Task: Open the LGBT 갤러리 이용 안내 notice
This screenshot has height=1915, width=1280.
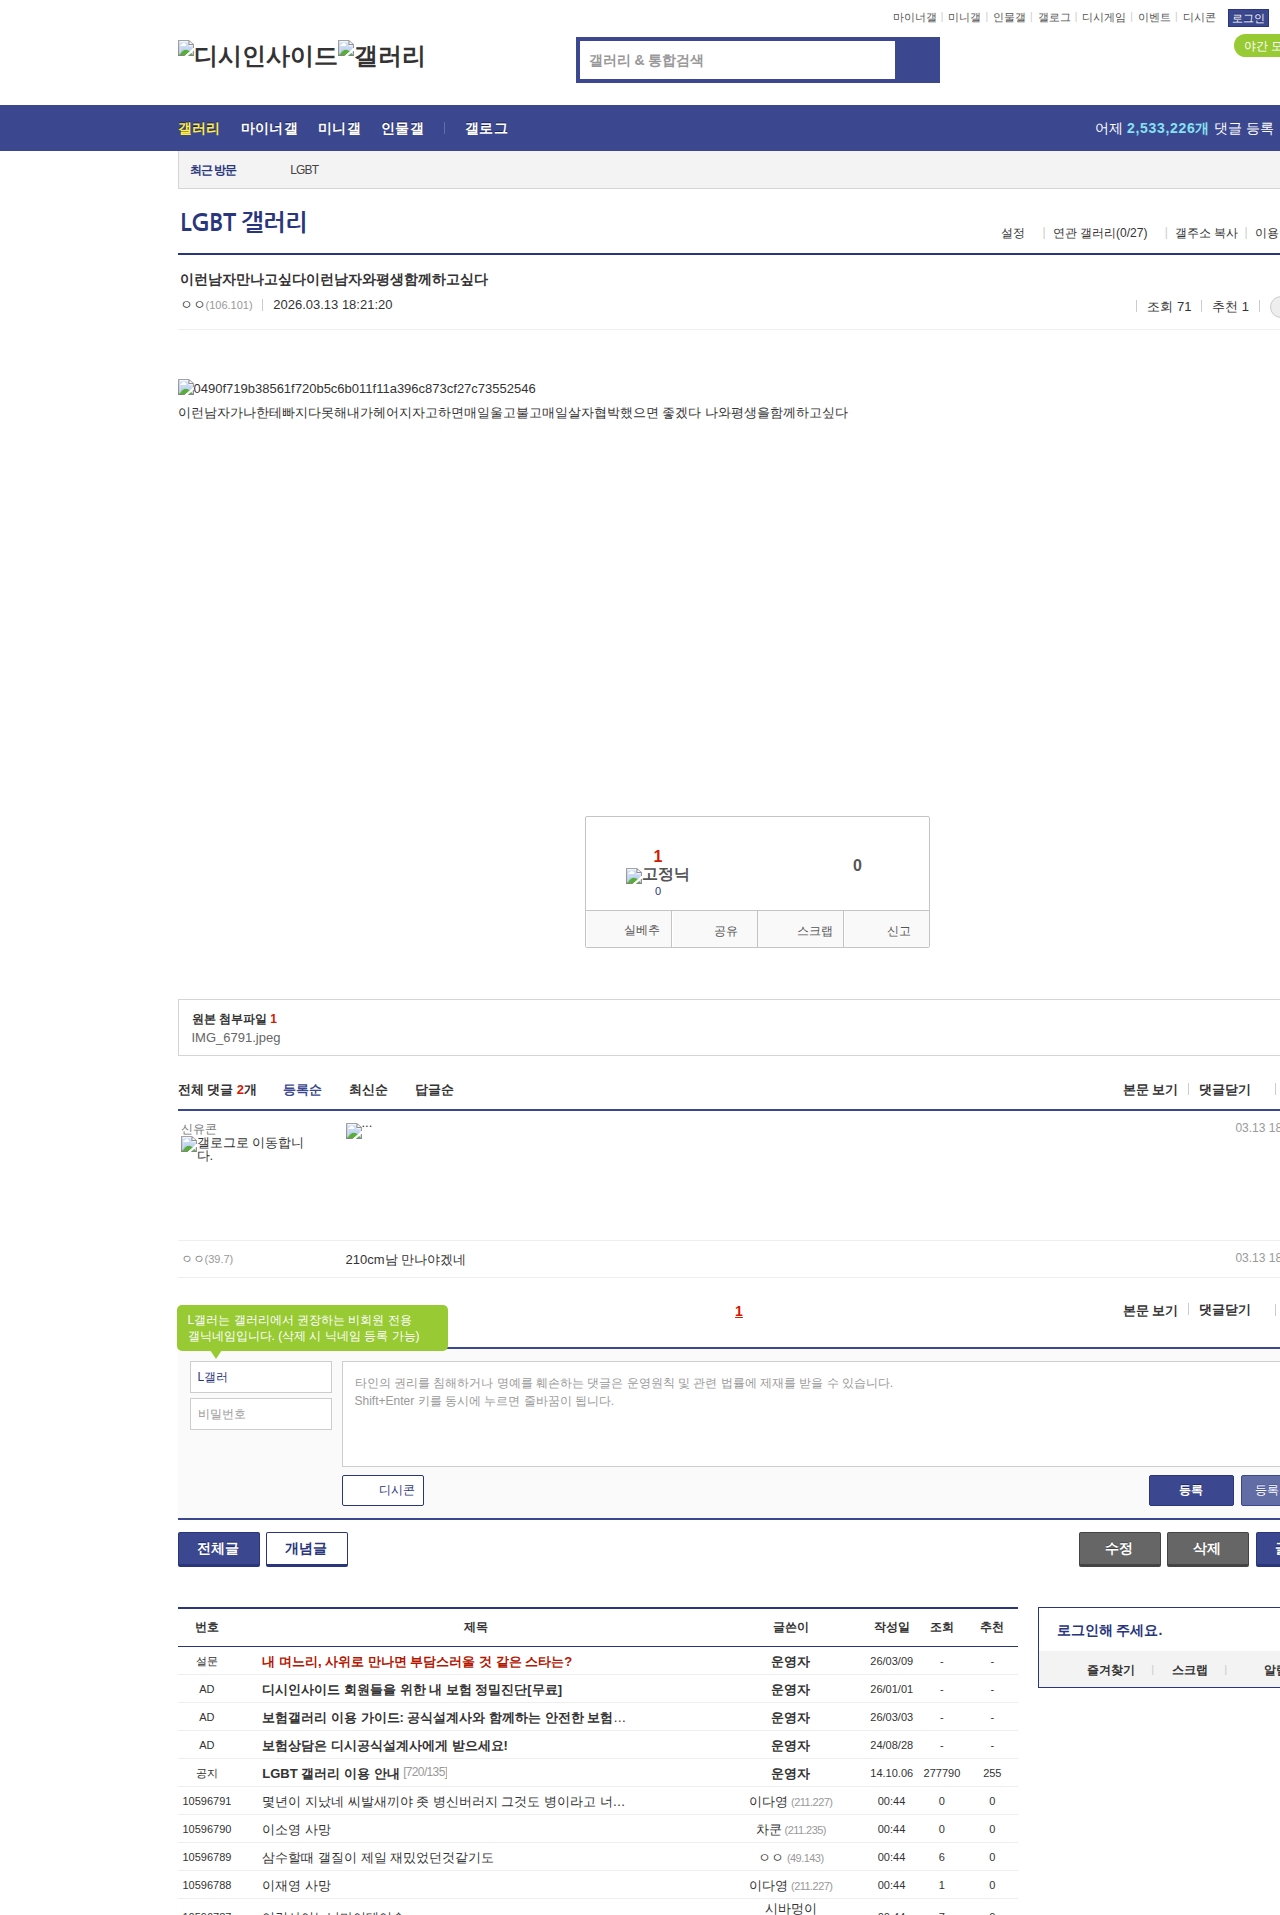Action: [330, 1773]
